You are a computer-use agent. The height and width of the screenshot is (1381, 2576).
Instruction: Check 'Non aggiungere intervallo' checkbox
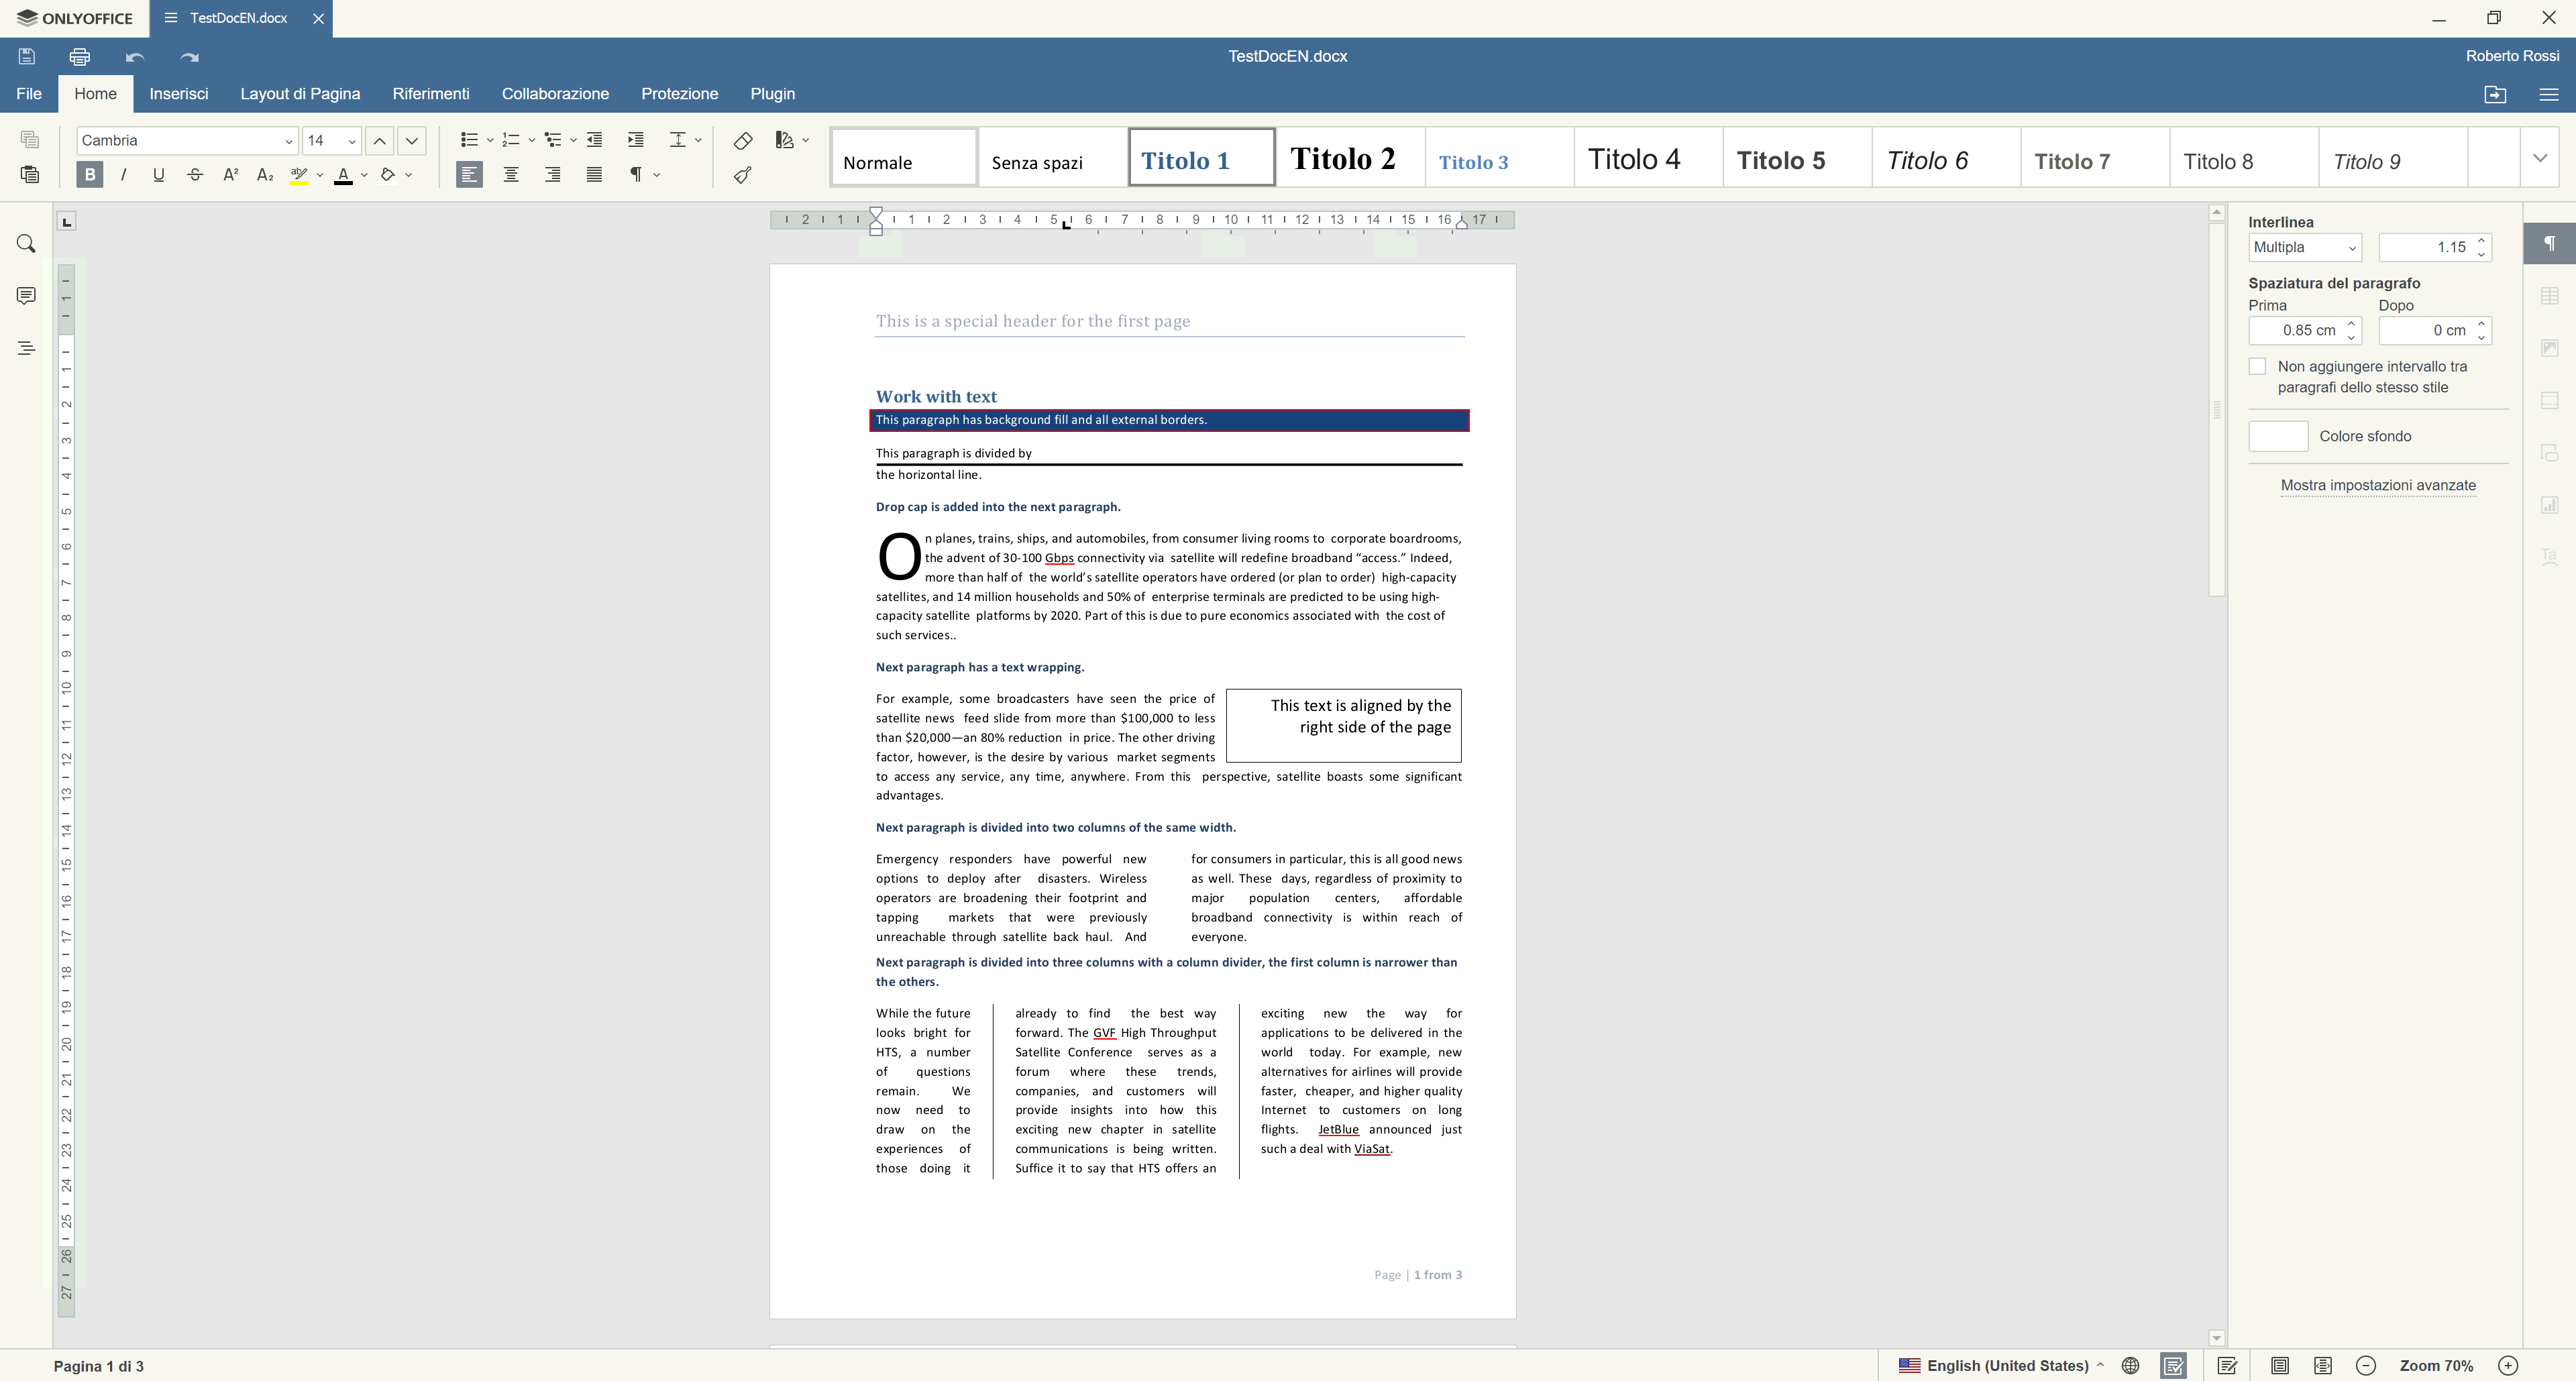2257,367
